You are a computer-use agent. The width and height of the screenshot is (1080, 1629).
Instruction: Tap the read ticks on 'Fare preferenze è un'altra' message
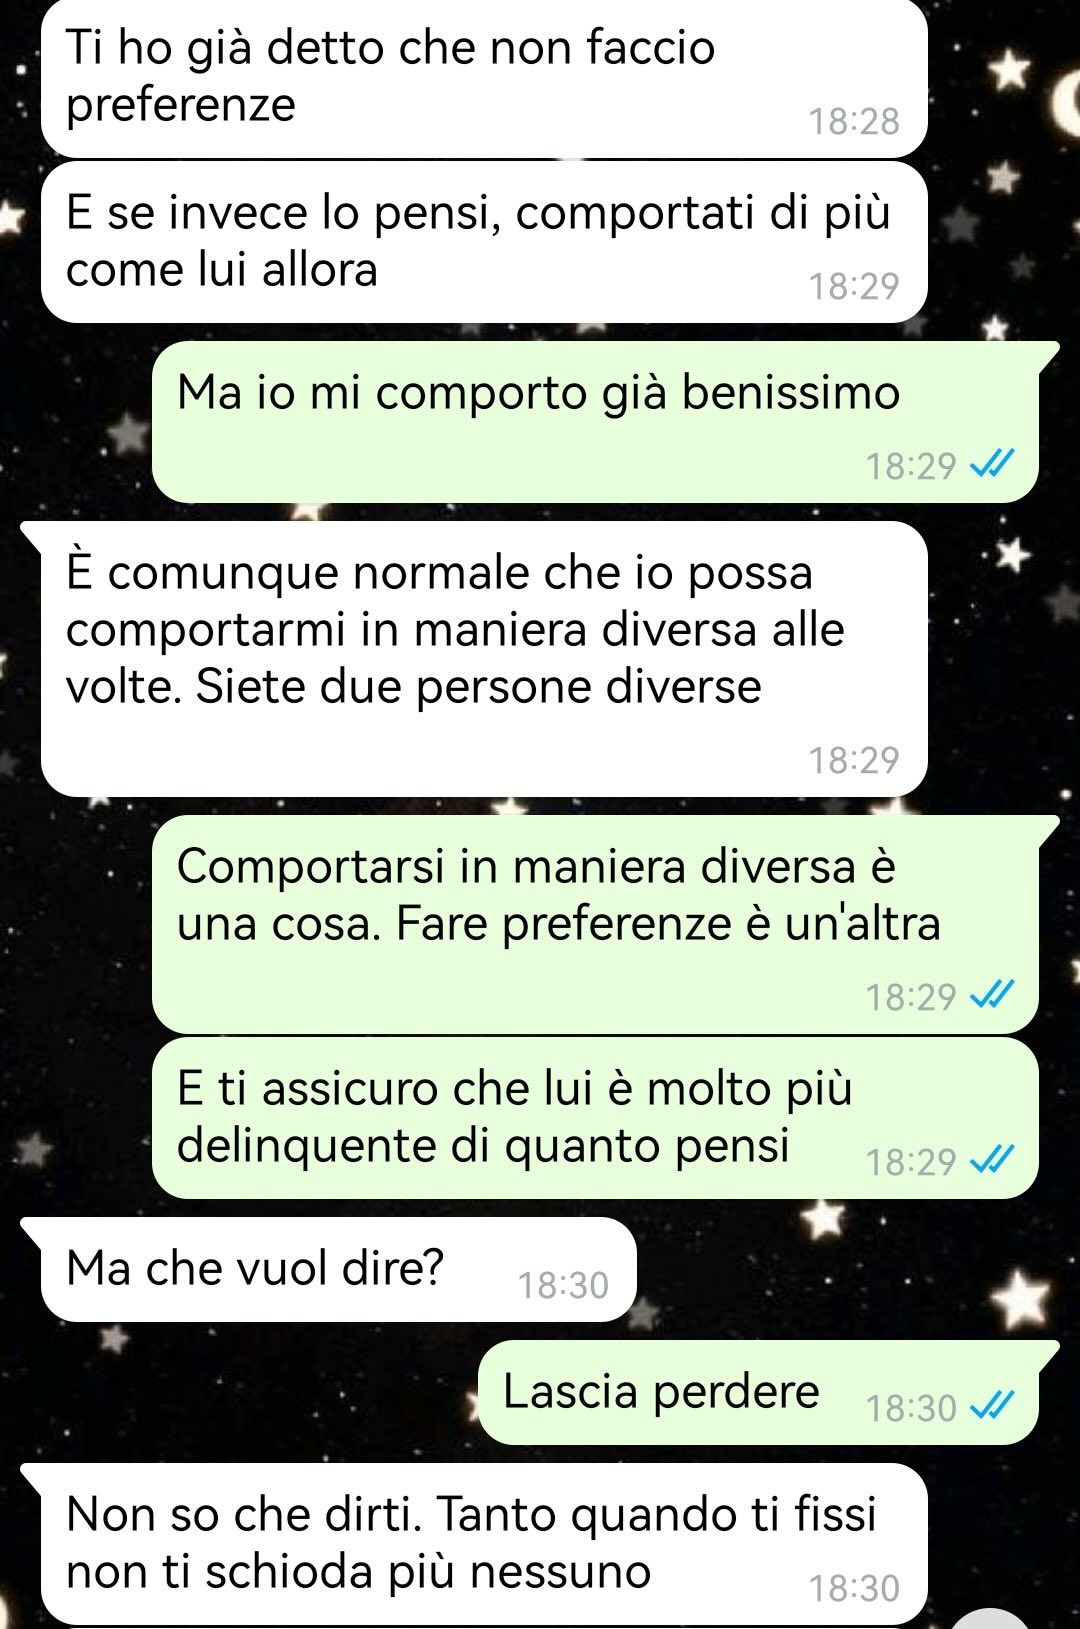pyautogui.click(x=993, y=996)
